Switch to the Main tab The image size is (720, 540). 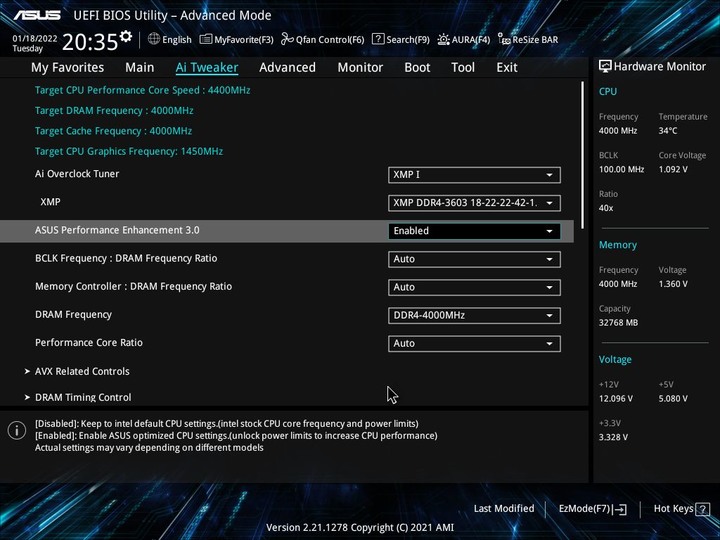click(x=140, y=68)
